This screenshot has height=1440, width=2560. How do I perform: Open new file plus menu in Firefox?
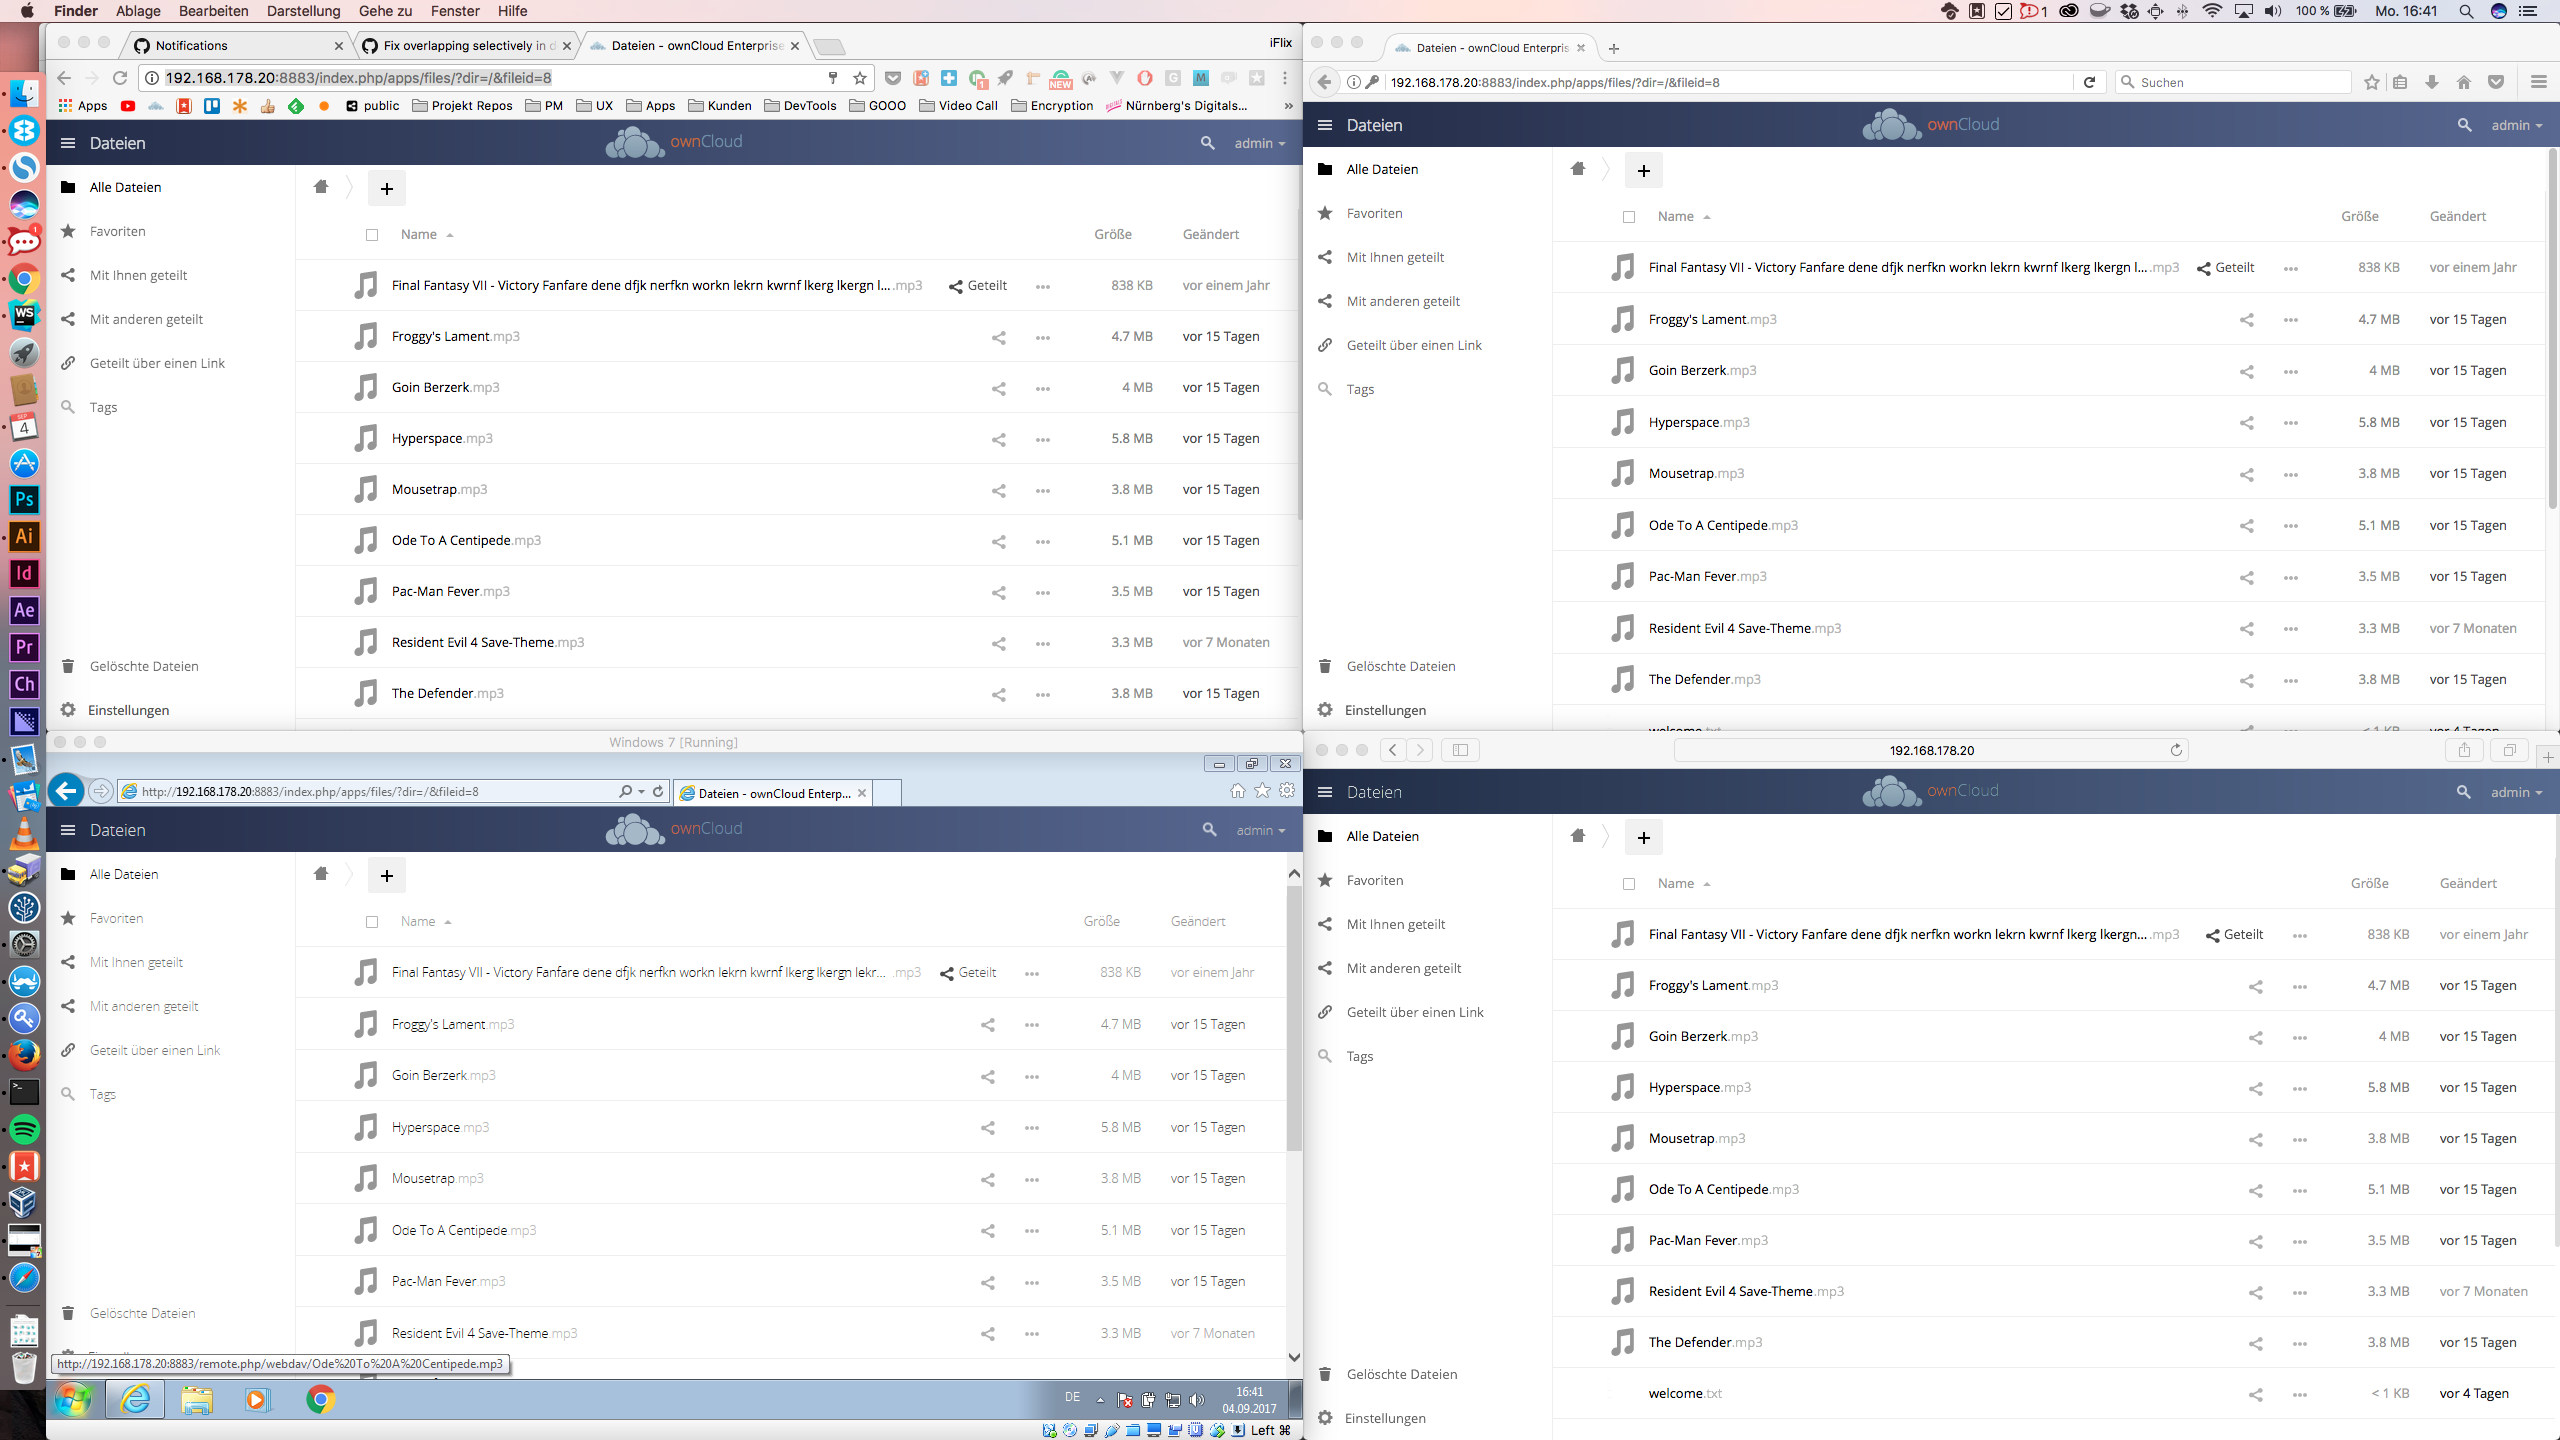coord(1643,171)
